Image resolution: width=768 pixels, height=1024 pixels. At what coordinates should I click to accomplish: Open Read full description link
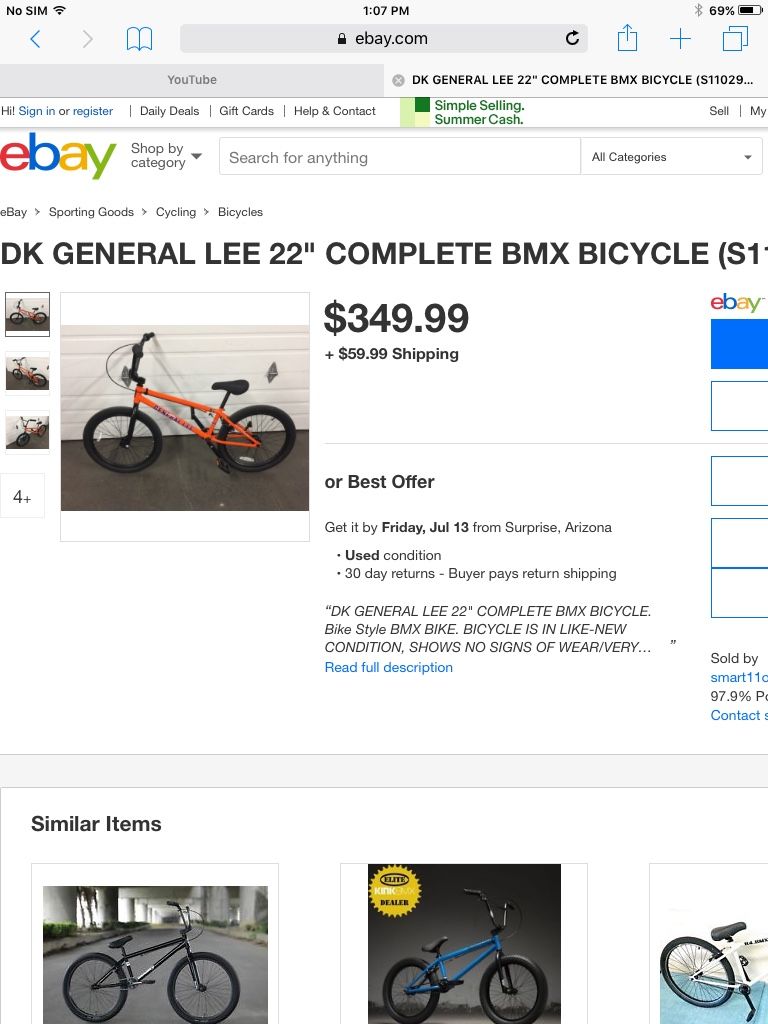(389, 667)
